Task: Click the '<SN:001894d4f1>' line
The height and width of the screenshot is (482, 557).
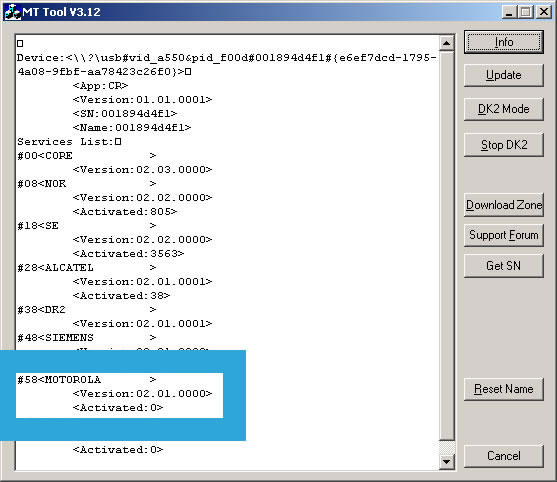Action: tap(125, 114)
